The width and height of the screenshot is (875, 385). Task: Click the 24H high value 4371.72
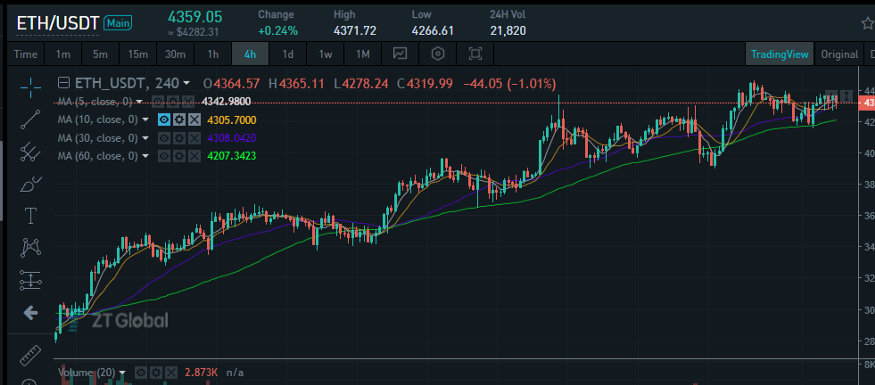point(355,31)
